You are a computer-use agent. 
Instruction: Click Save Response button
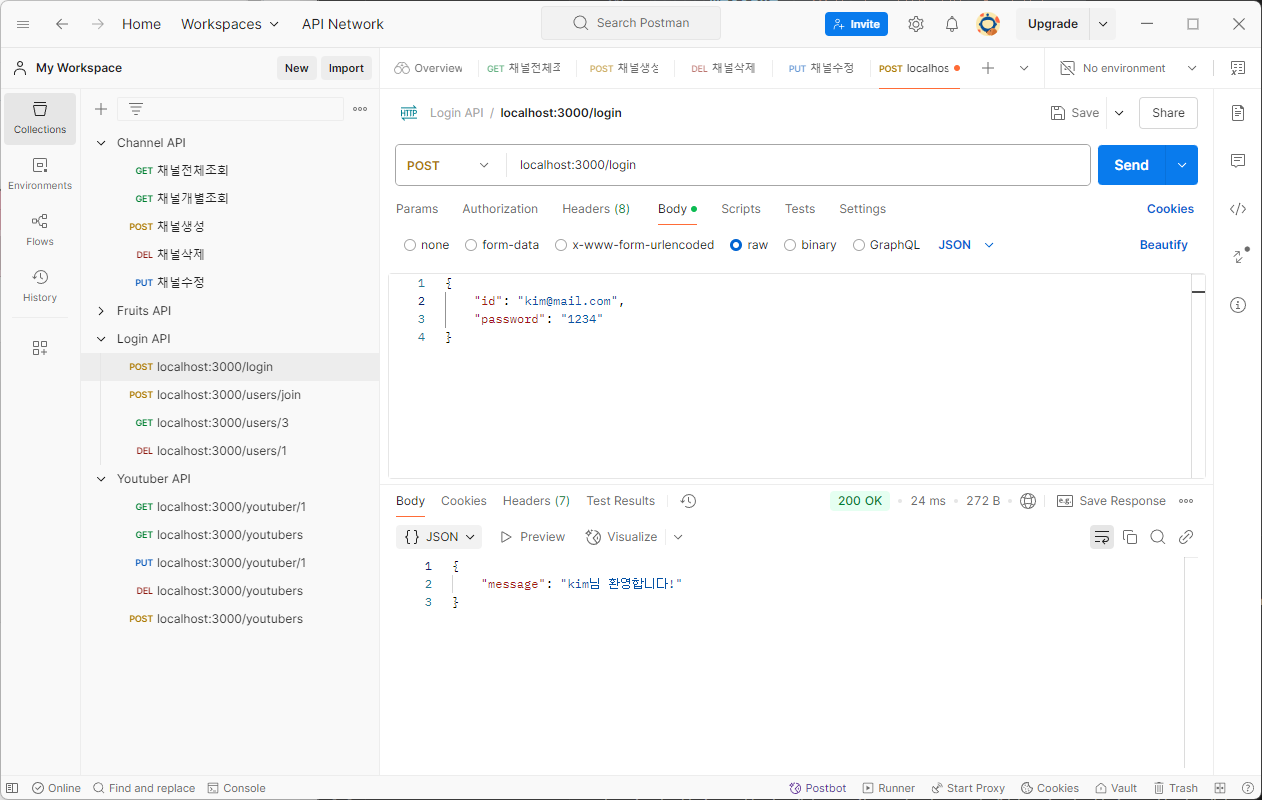[x=1111, y=501]
